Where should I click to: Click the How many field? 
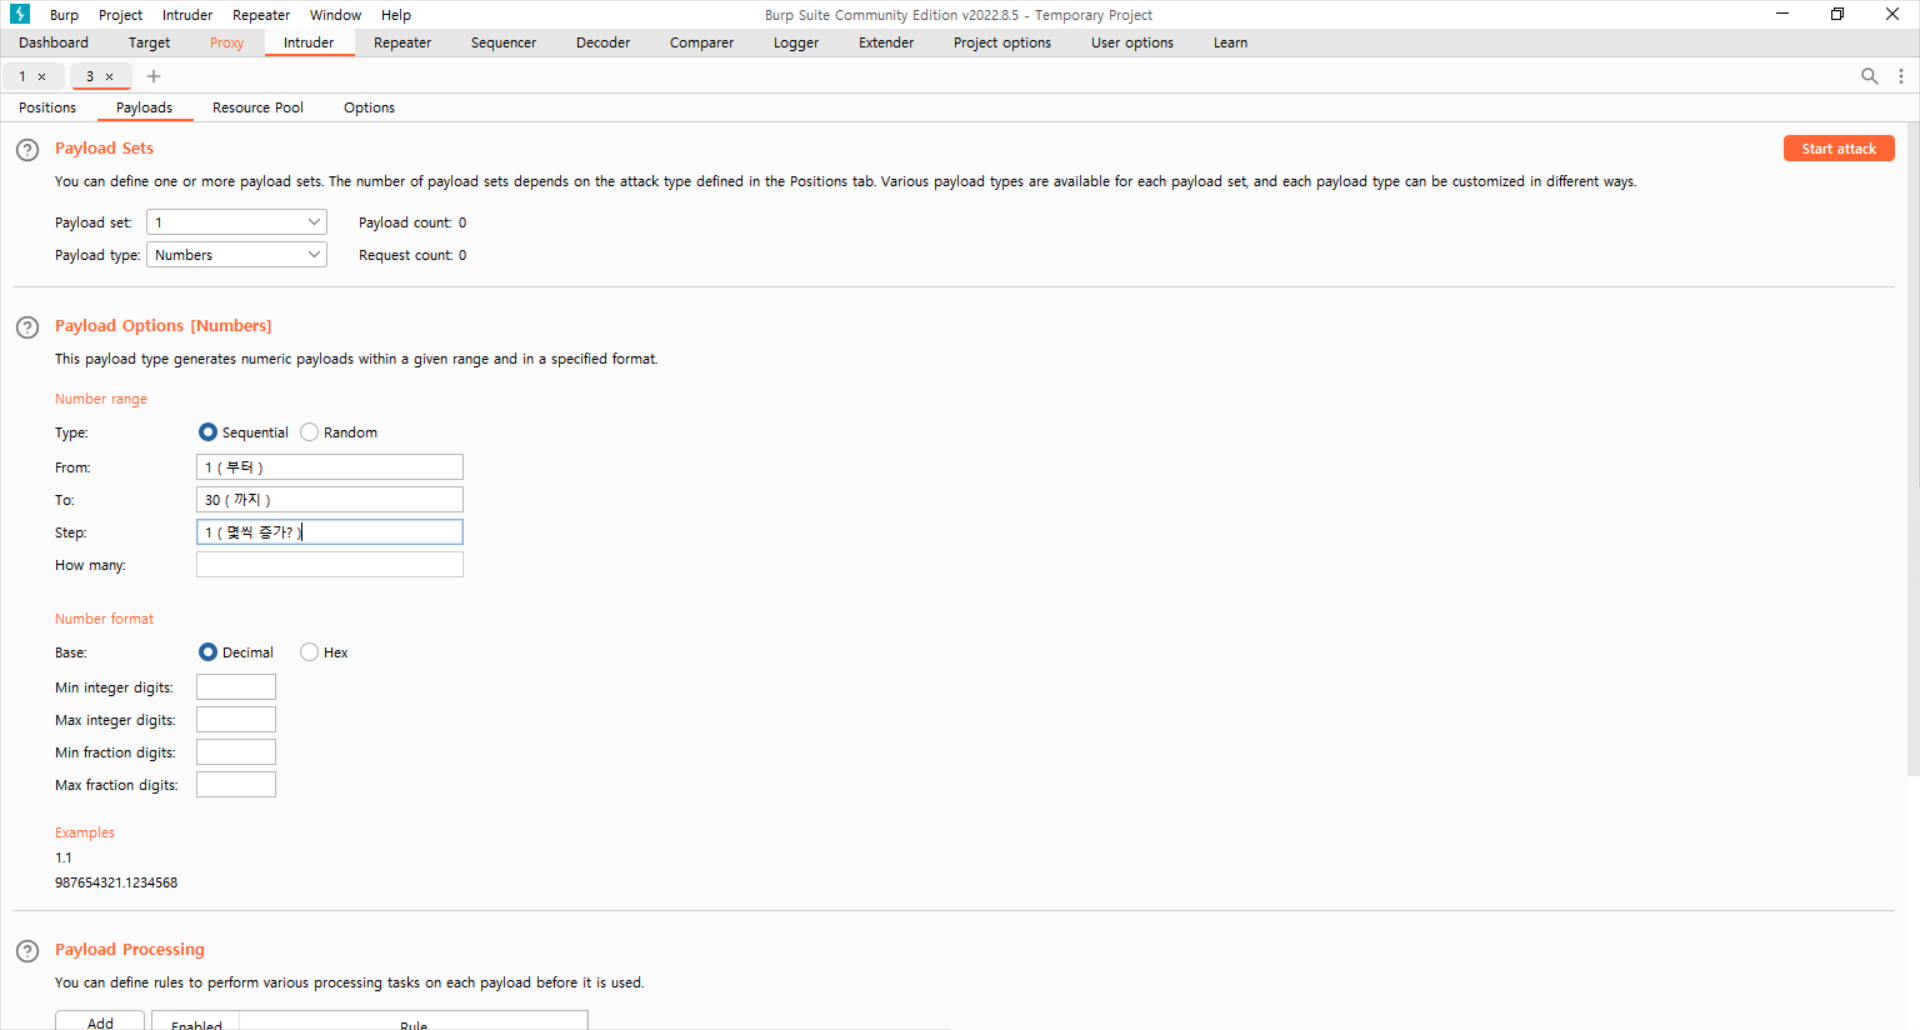330,565
